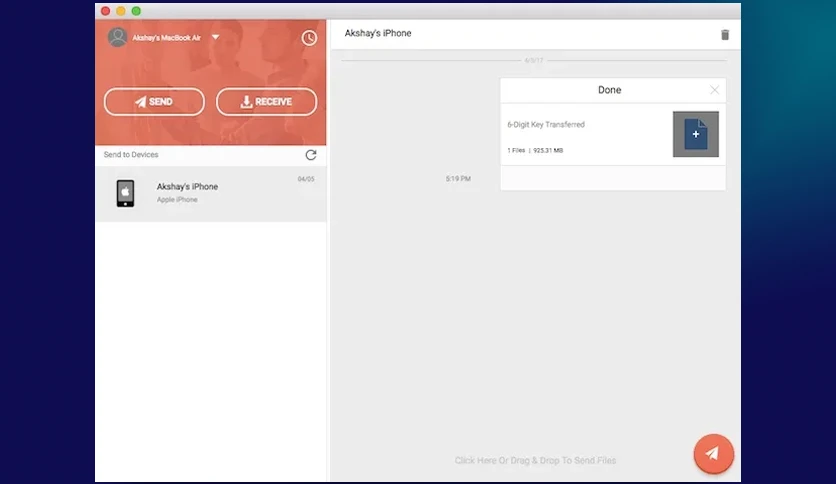Open the transfer history clock icon
Viewport: 836px width, 484px height.
tap(309, 38)
